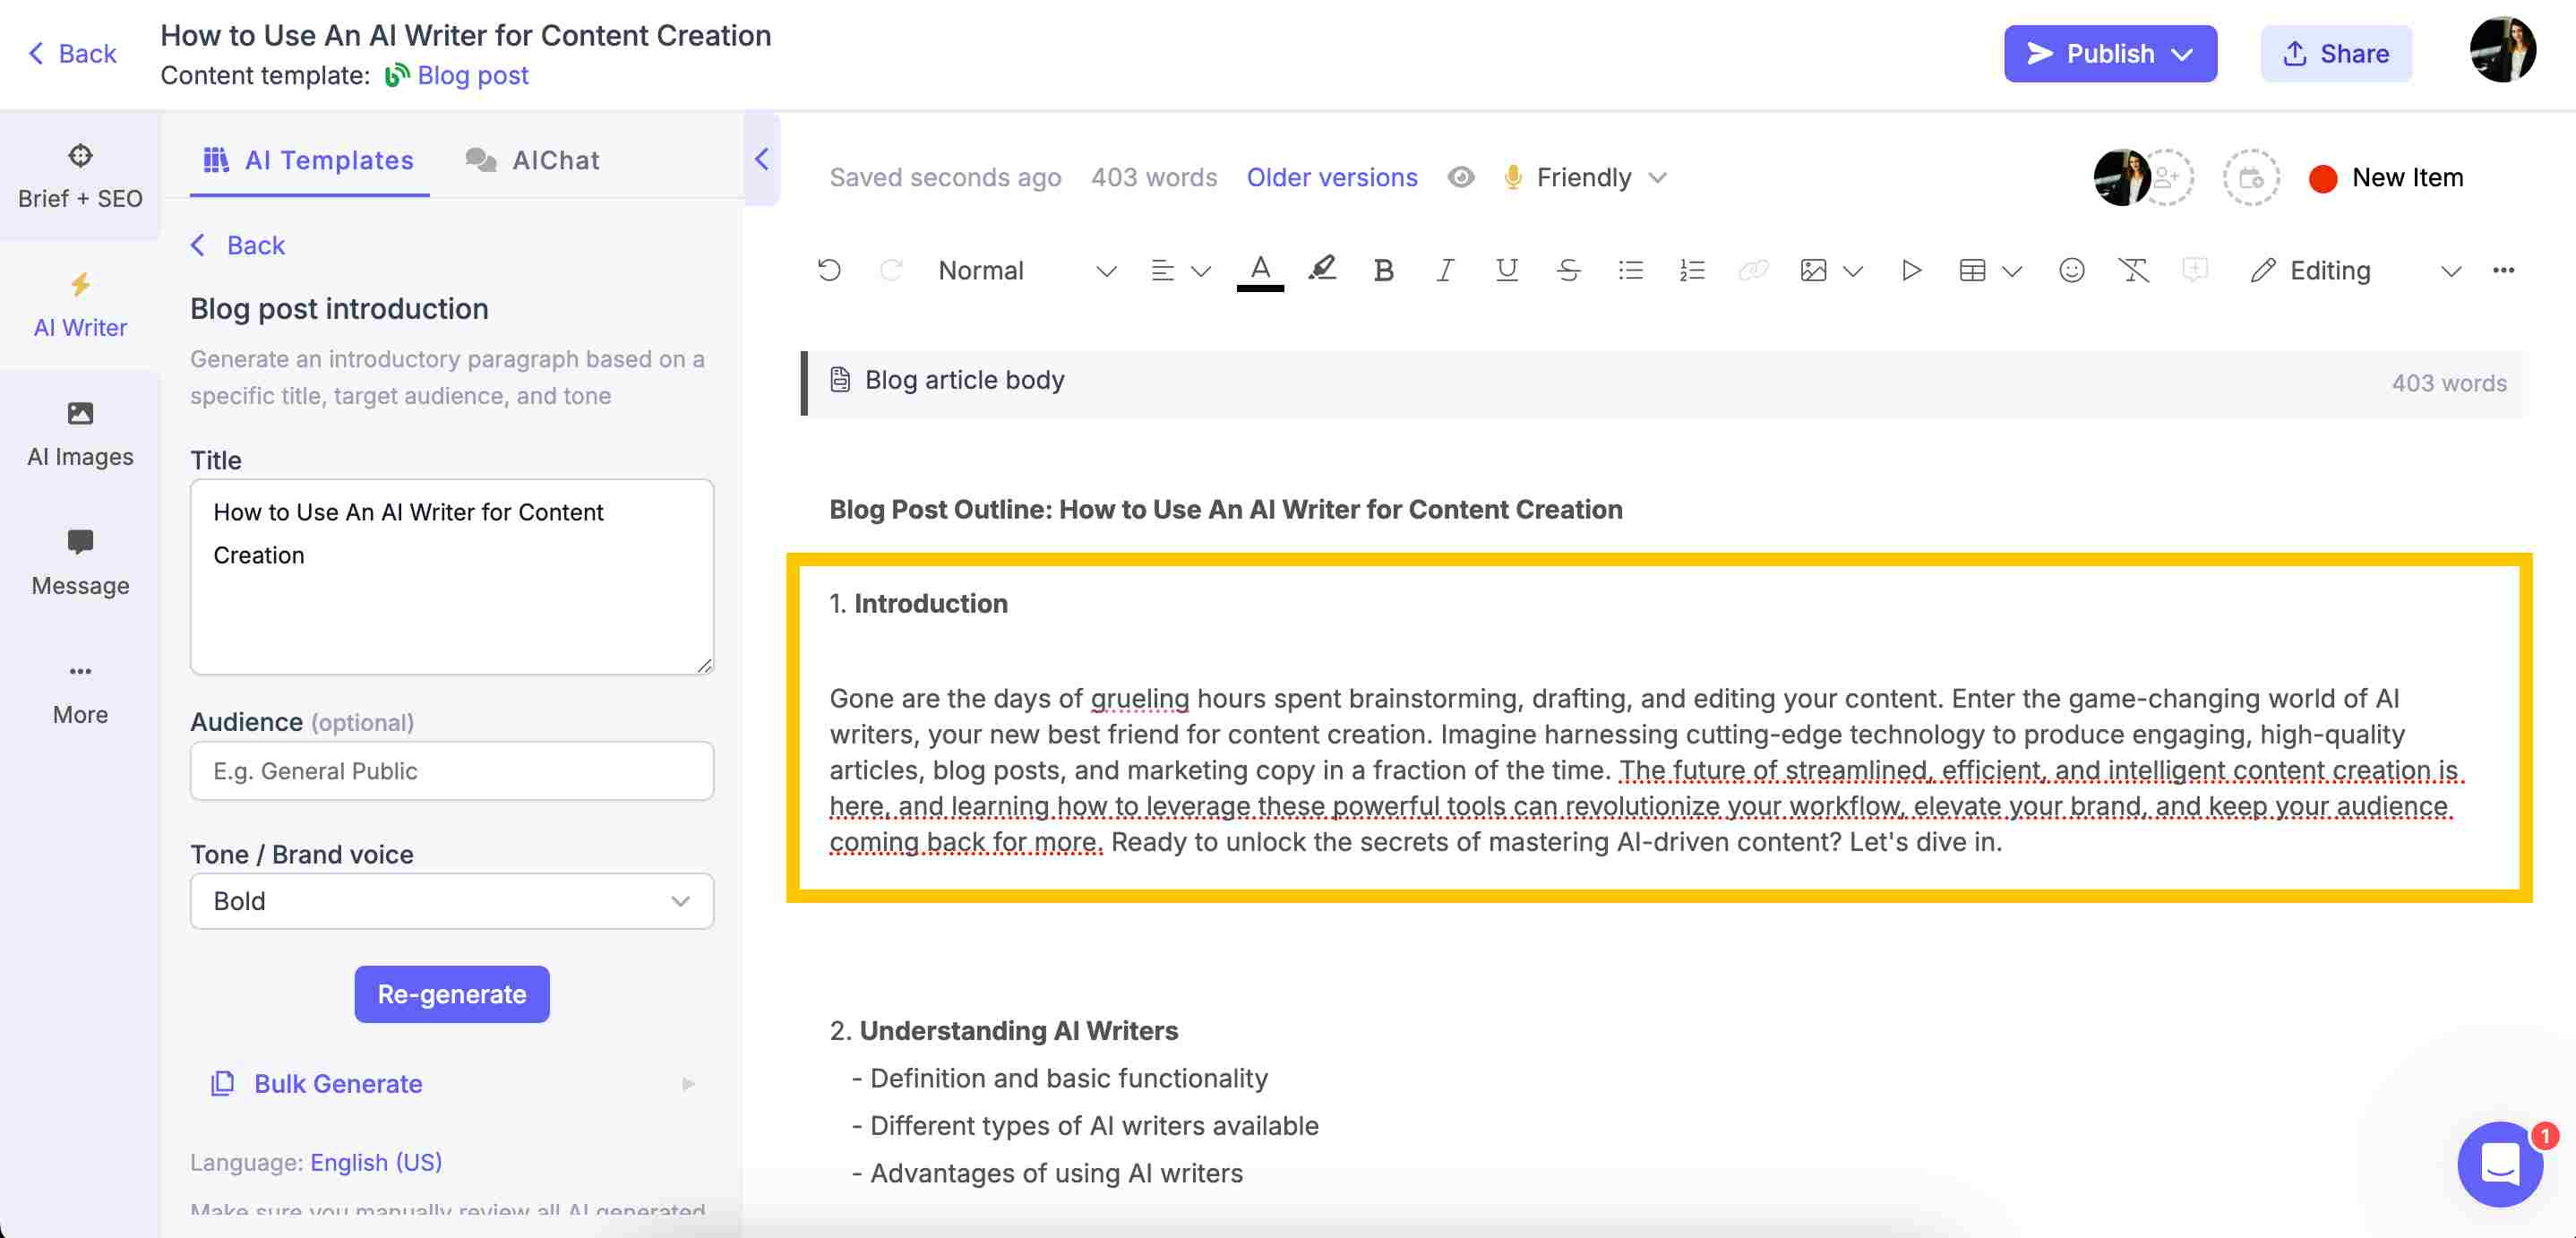This screenshot has height=1238, width=2576.
Task: Click the undo arrow icon
Action: [829, 270]
